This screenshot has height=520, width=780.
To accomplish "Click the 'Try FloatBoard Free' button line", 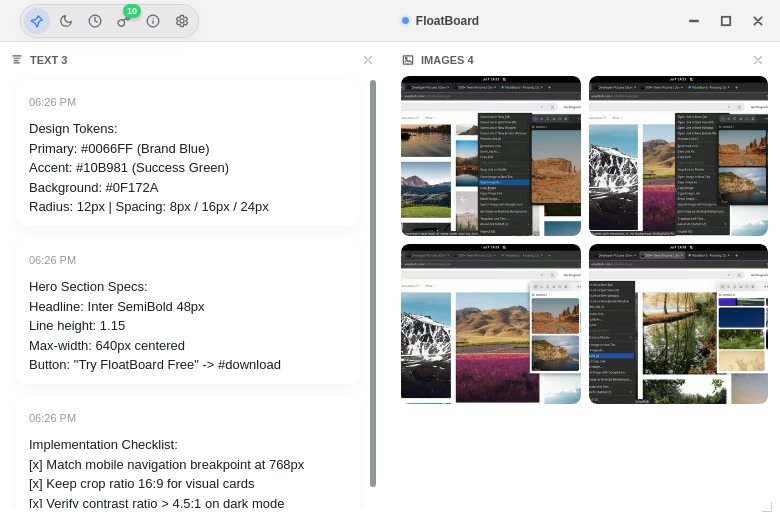I will tap(155, 365).
